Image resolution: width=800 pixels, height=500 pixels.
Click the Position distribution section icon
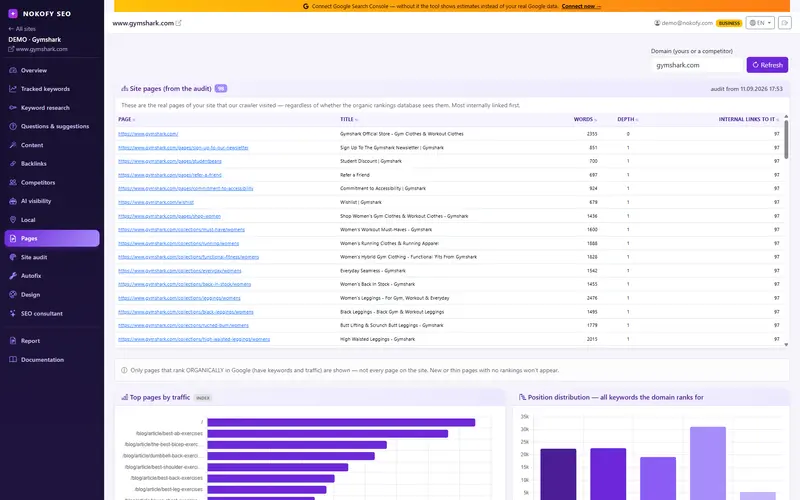point(522,397)
